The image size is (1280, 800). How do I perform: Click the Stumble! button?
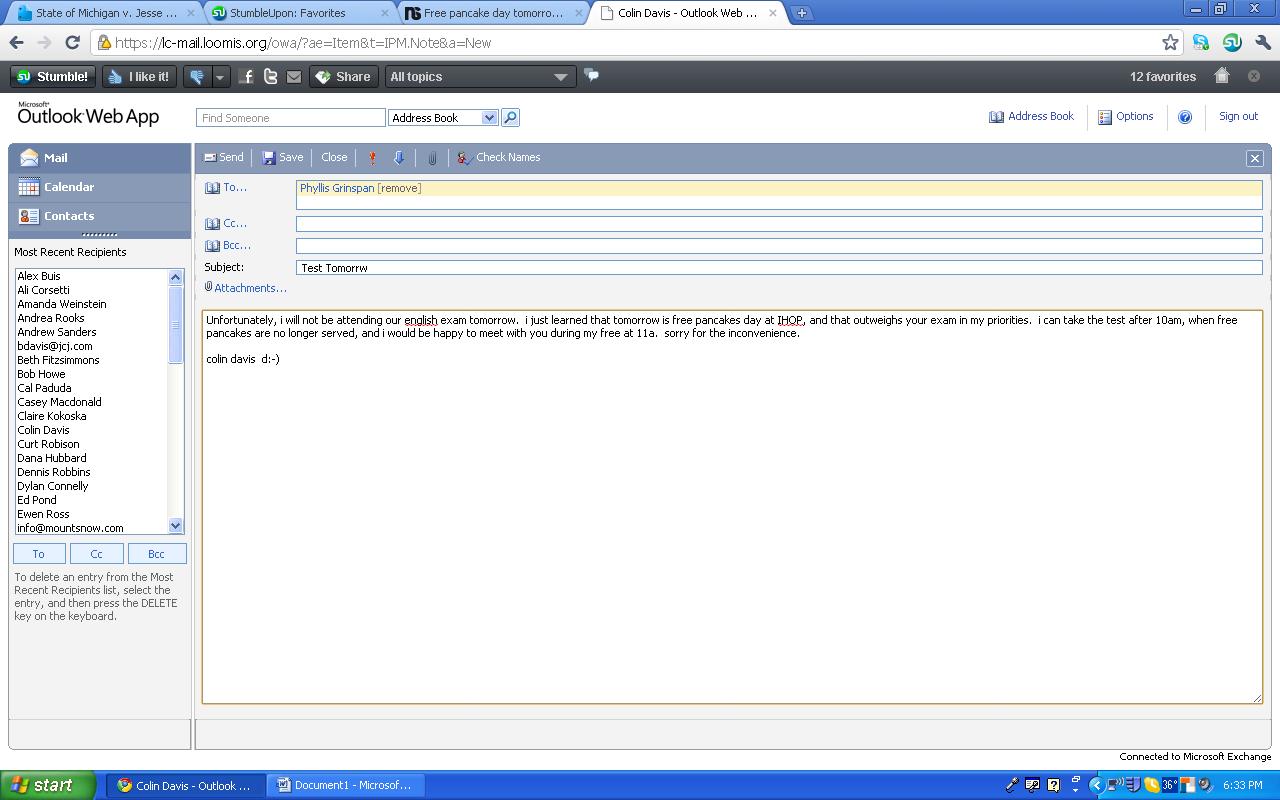[x=51, y=76]
